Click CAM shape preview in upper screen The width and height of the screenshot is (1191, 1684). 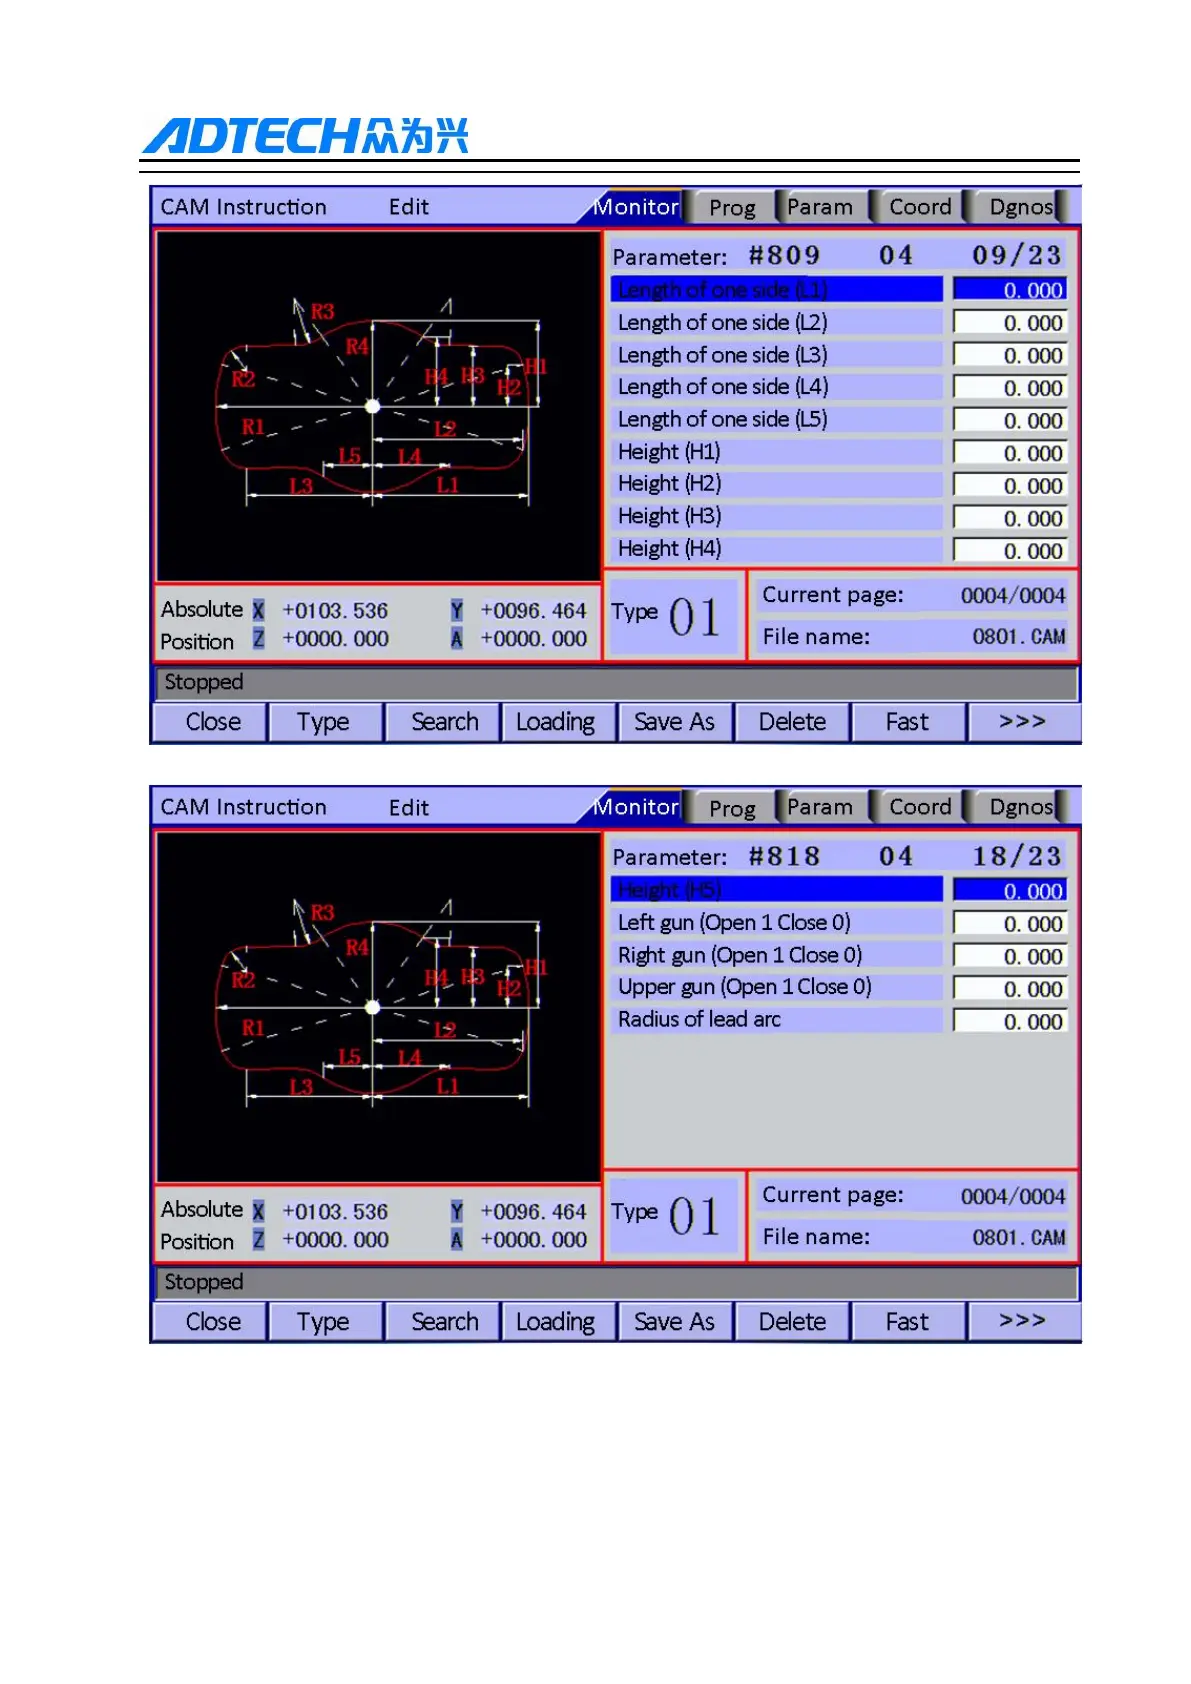coord(378,406)
